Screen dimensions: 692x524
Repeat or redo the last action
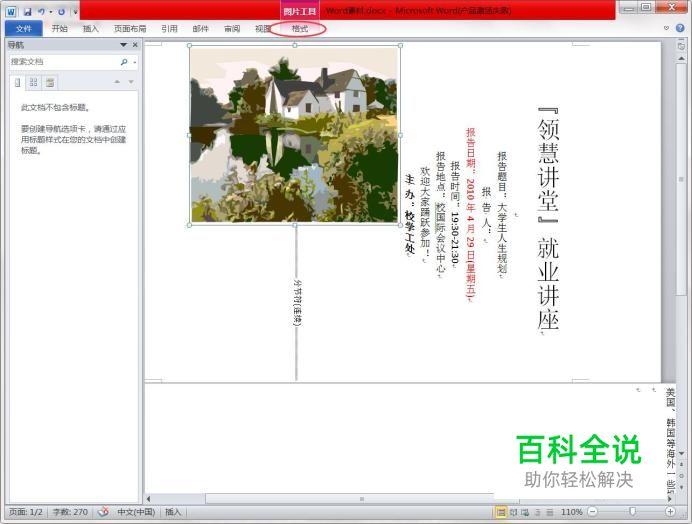(x=61, y=12)
